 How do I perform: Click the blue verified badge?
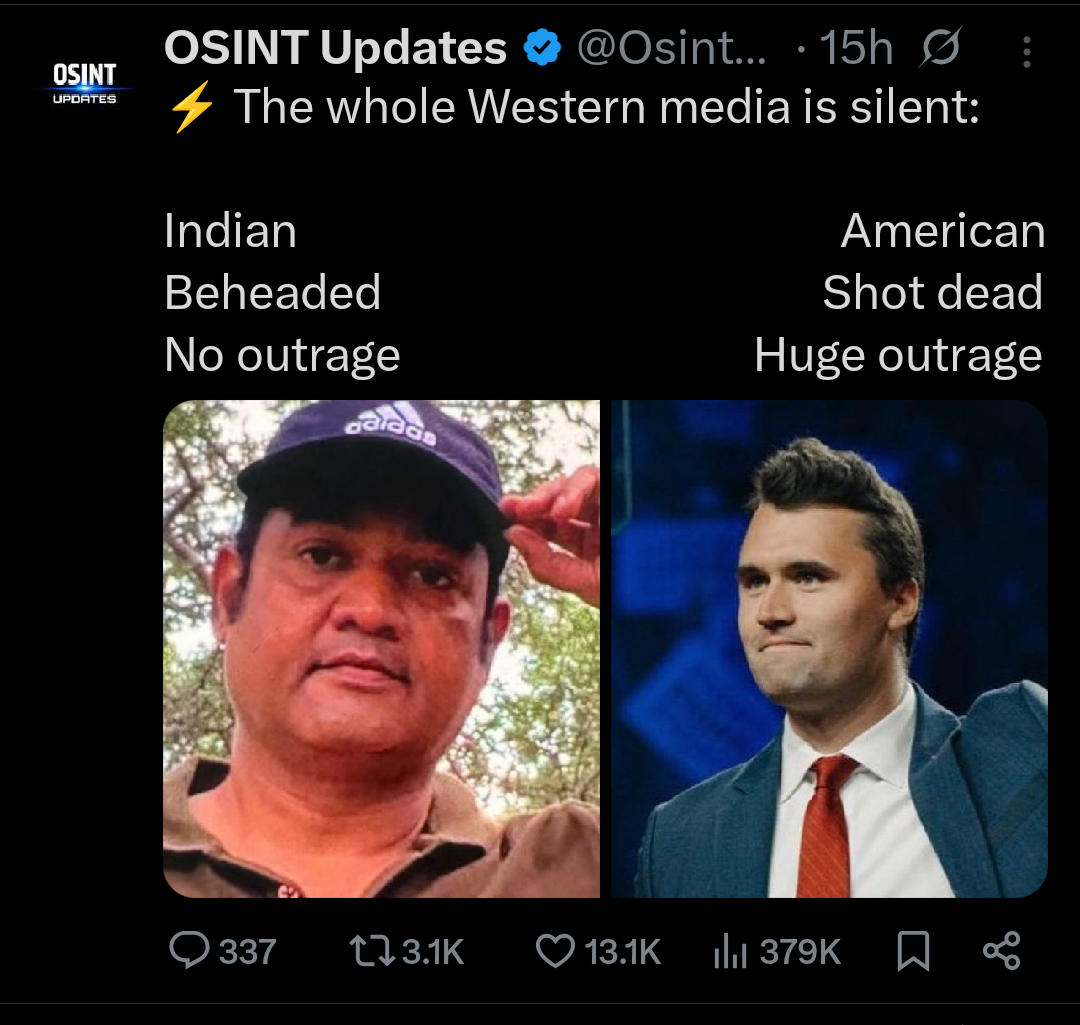pyautogui.click(x=543, y=48)
